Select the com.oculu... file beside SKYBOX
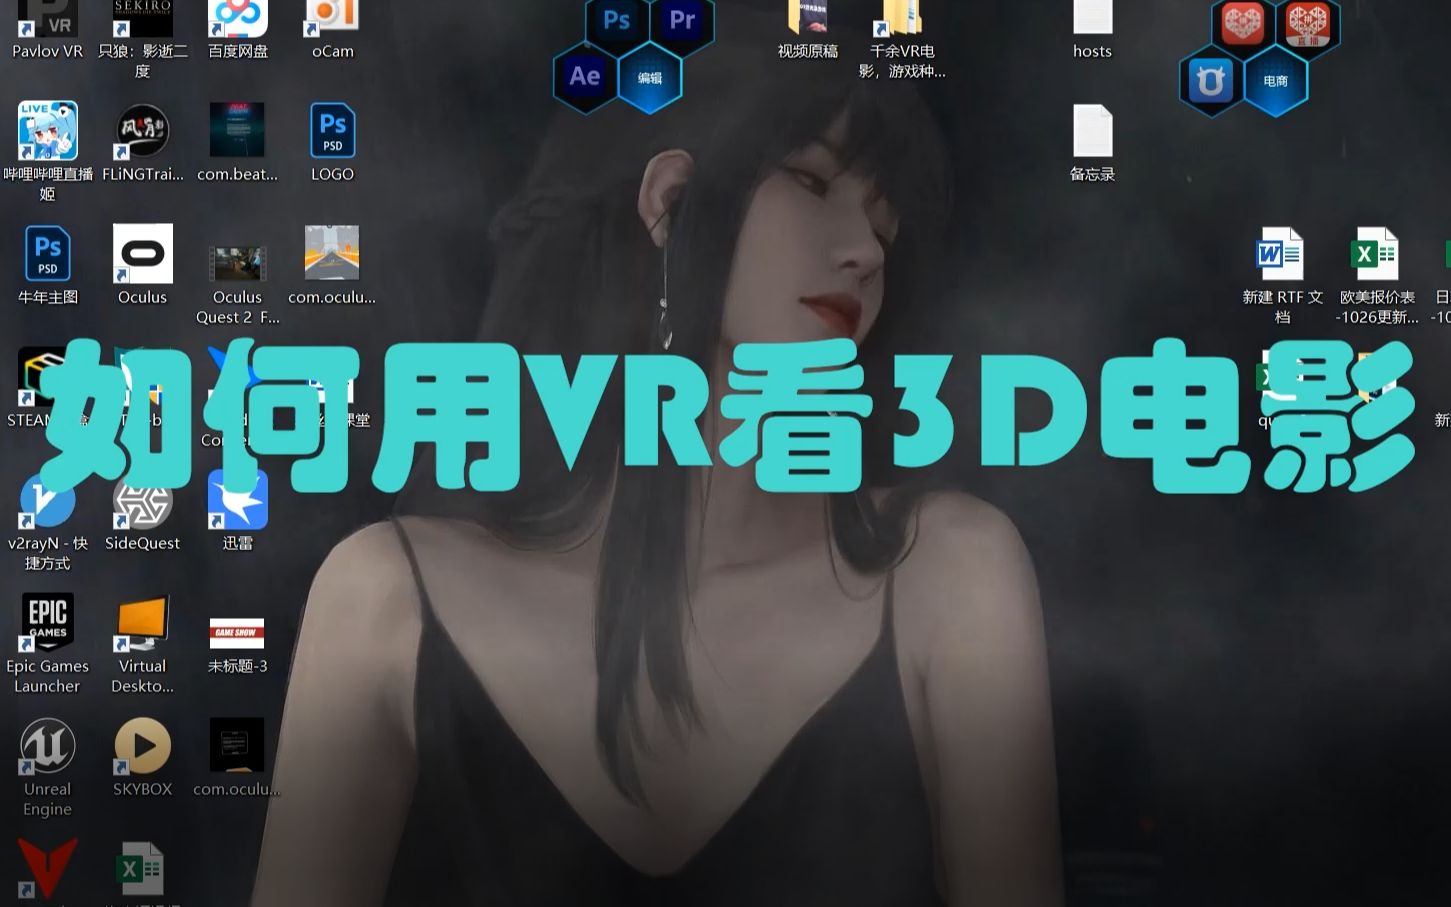This screenshot has height=907, width=1451. point(238,746)
